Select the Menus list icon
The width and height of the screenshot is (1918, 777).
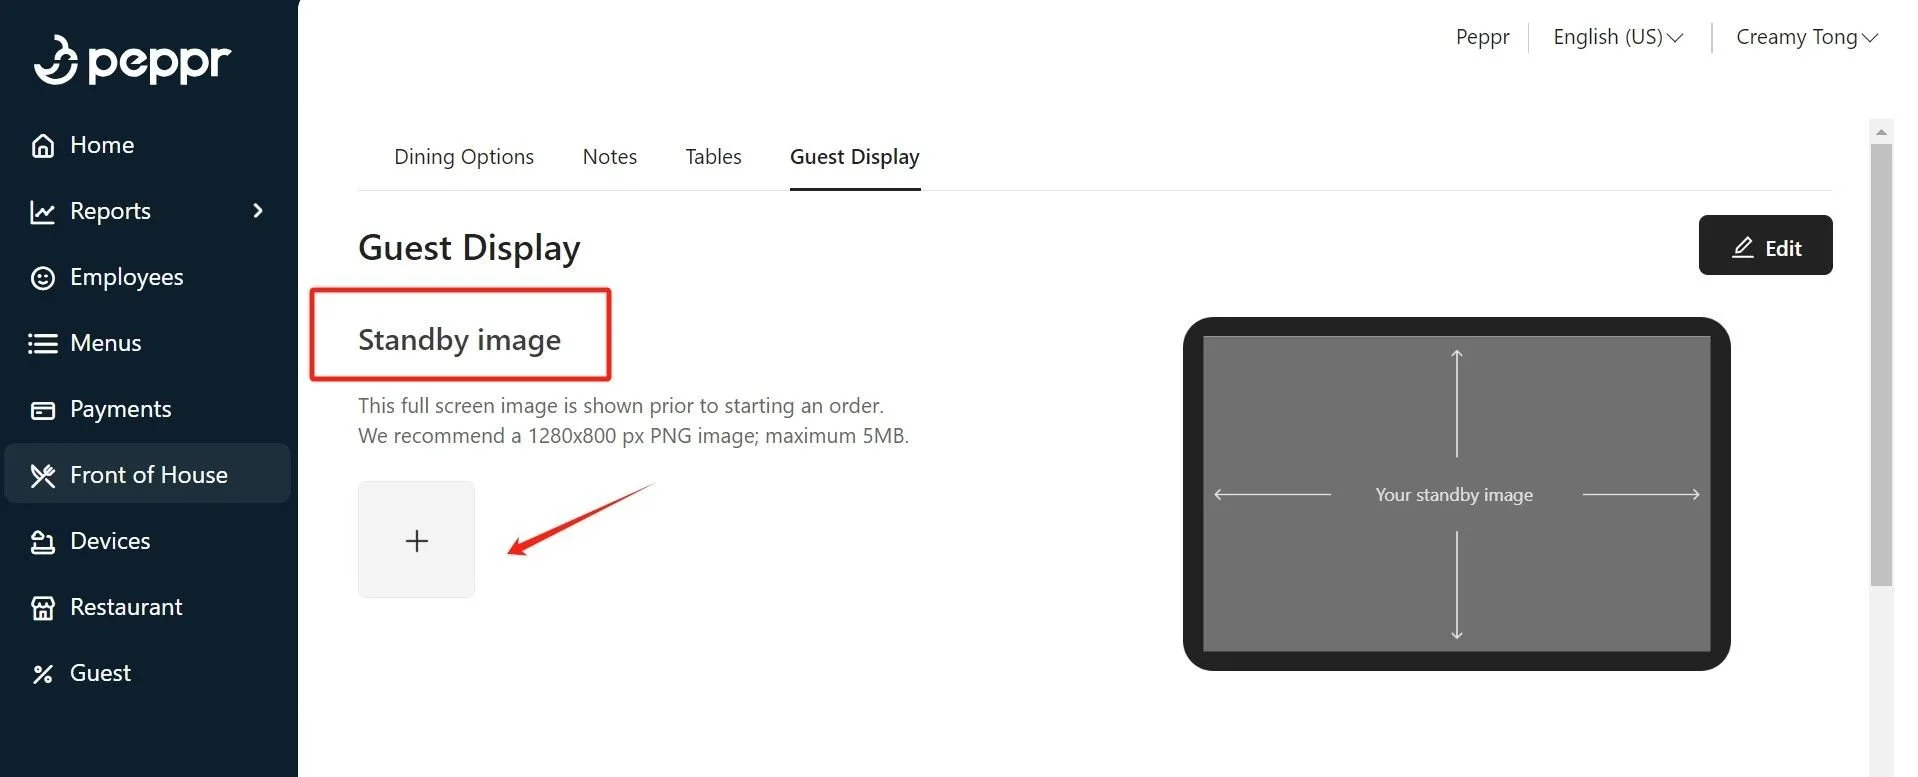coord(42,344)
